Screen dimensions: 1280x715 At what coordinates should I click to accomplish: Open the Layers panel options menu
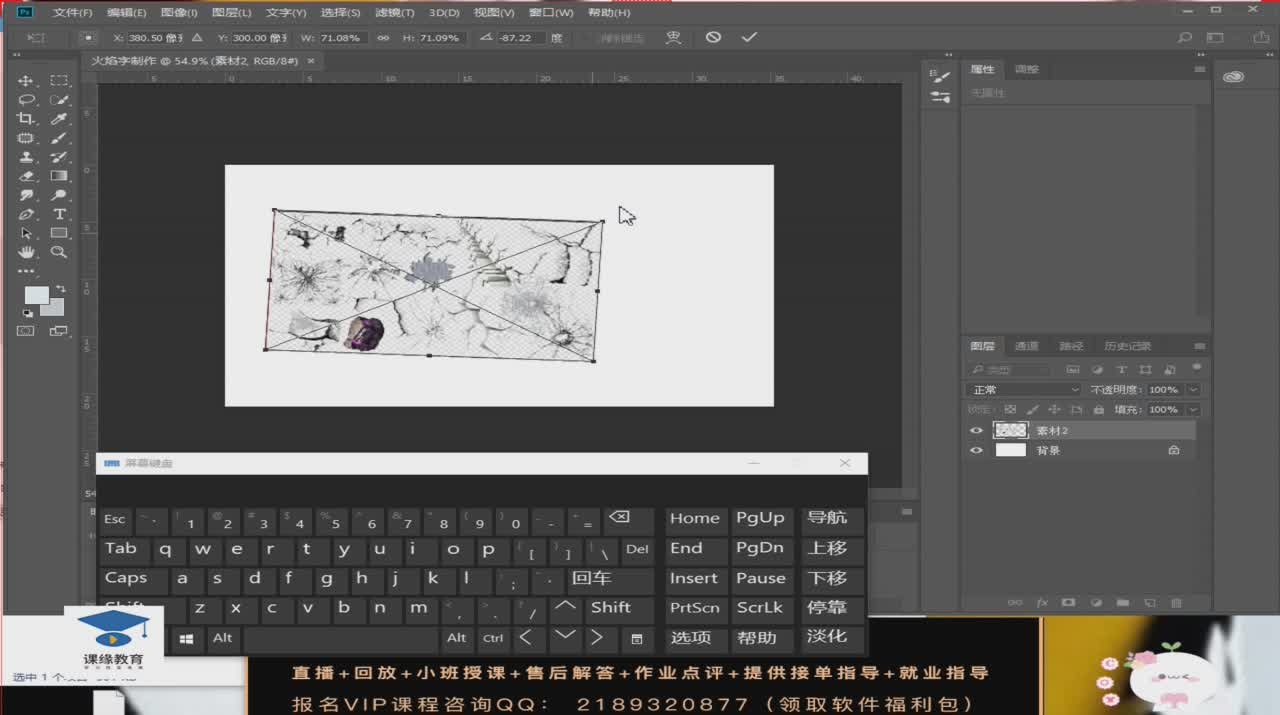pos(1199,346)
